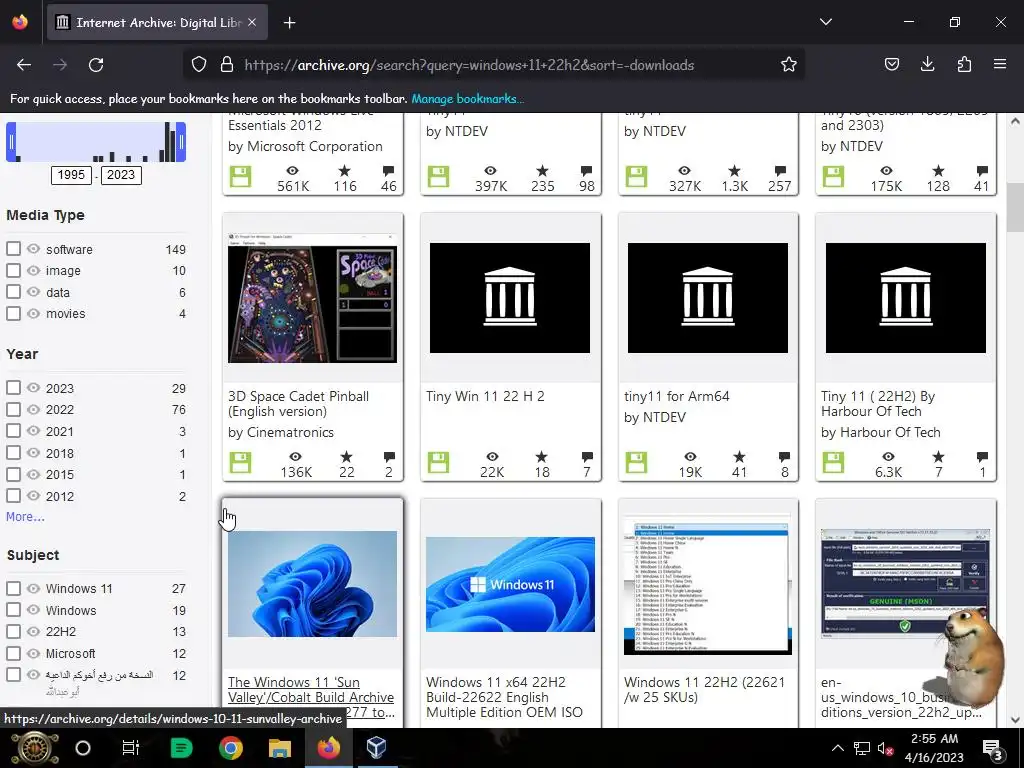Check the image media type box
Screen dimensions: 1024x768
[13, 270]
